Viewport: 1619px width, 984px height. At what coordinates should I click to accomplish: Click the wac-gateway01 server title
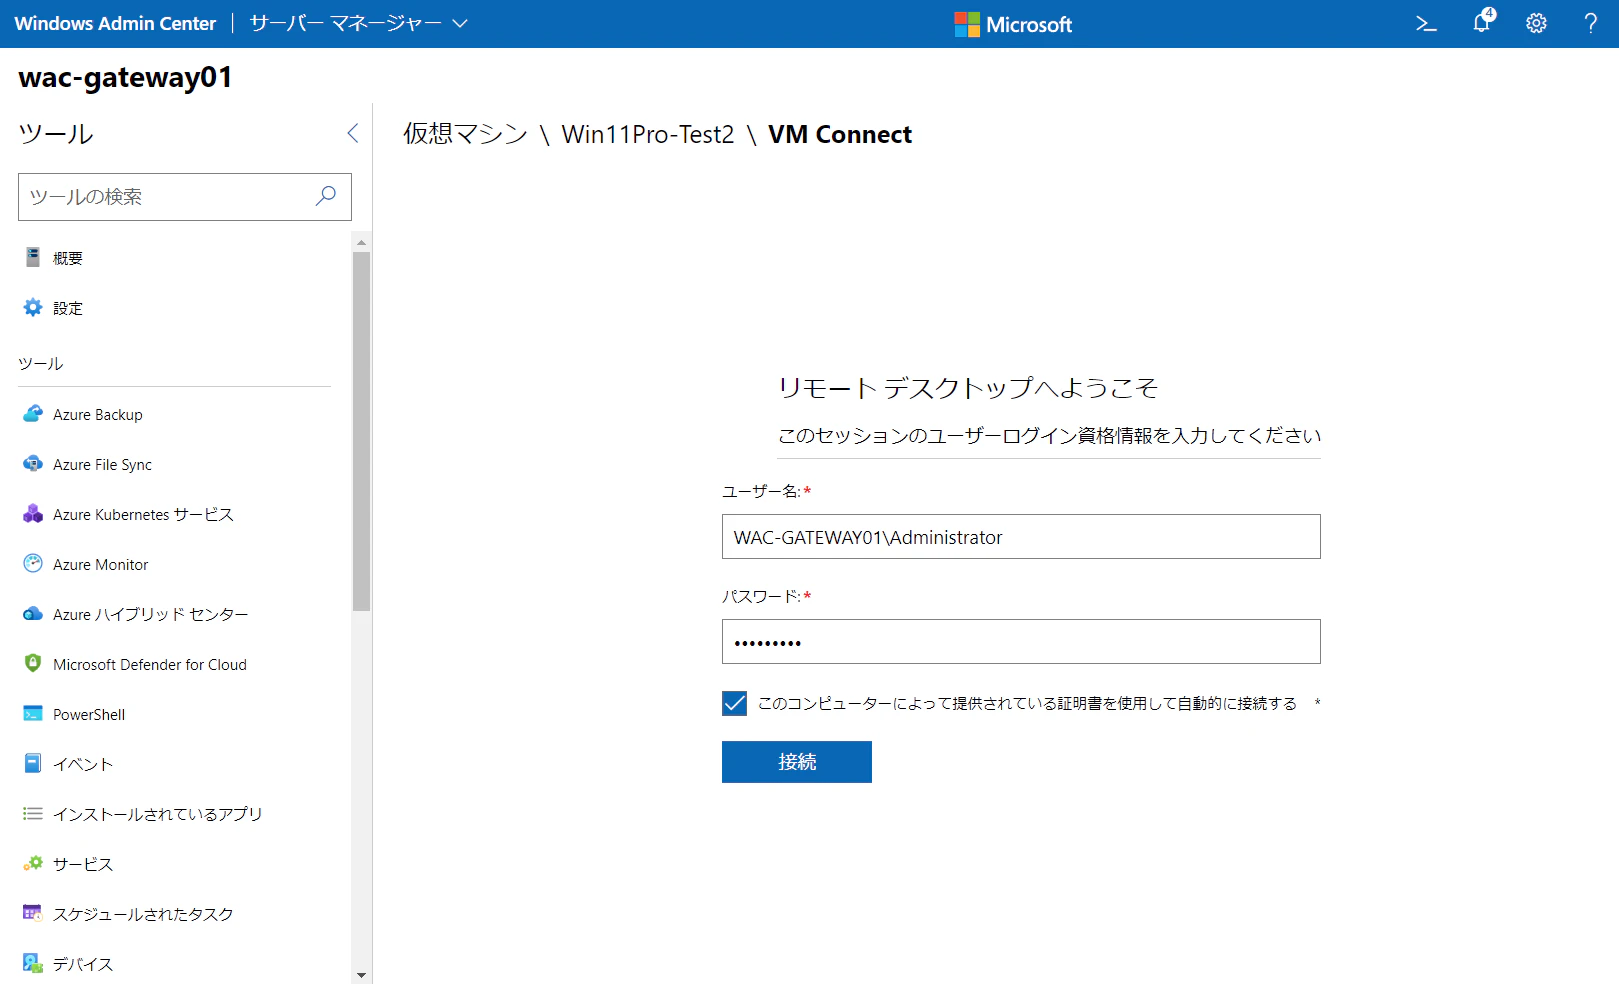pyautogui.click(x=125, y=77)
